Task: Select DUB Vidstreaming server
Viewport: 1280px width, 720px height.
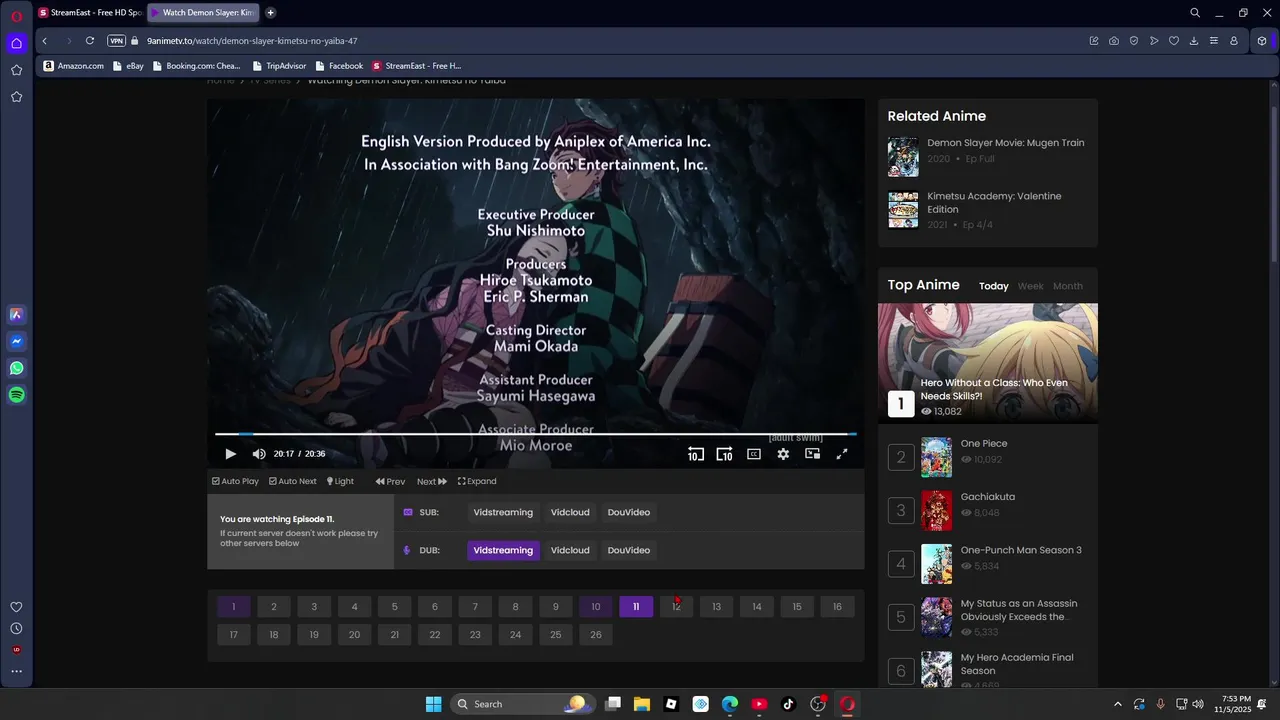Action: (x=503, y=550)
